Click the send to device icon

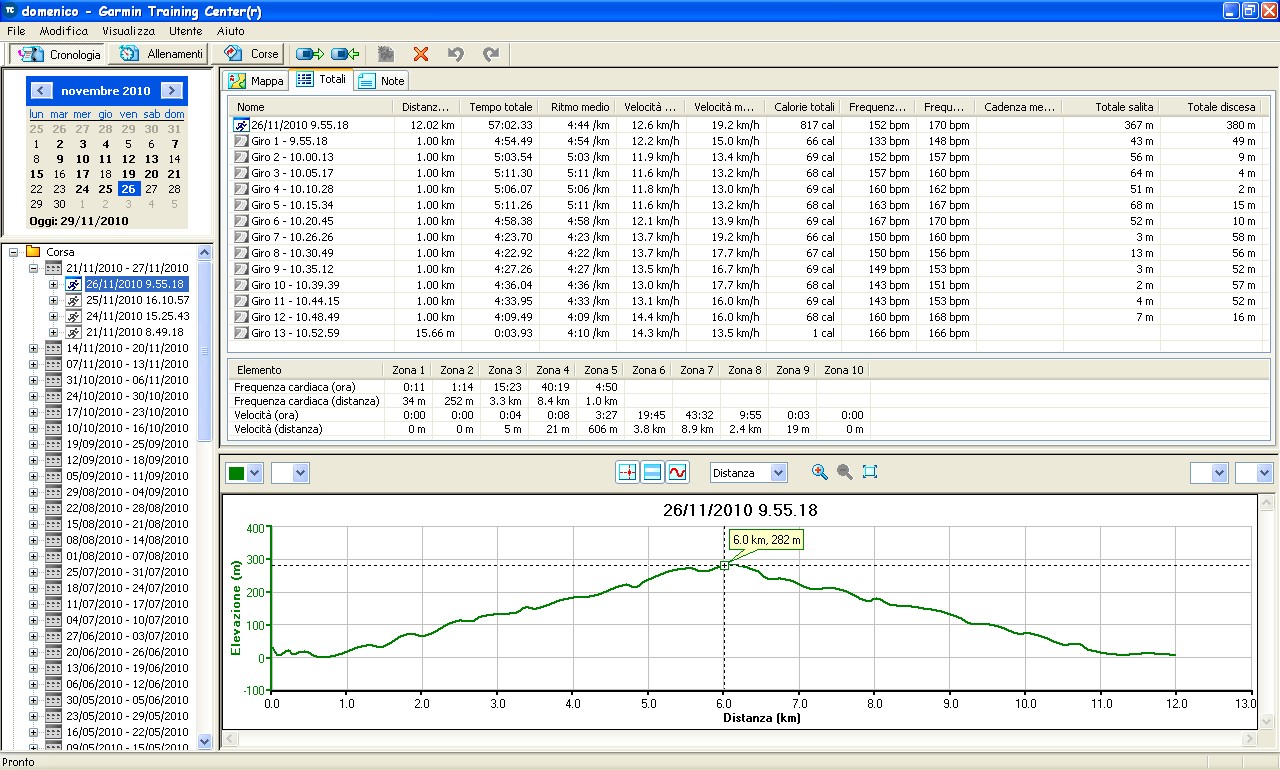[x=310, y=54]
